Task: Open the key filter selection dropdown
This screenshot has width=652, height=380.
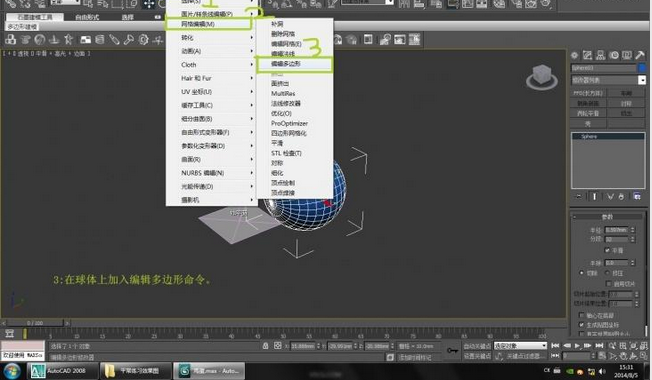Action: pos(520,346)
